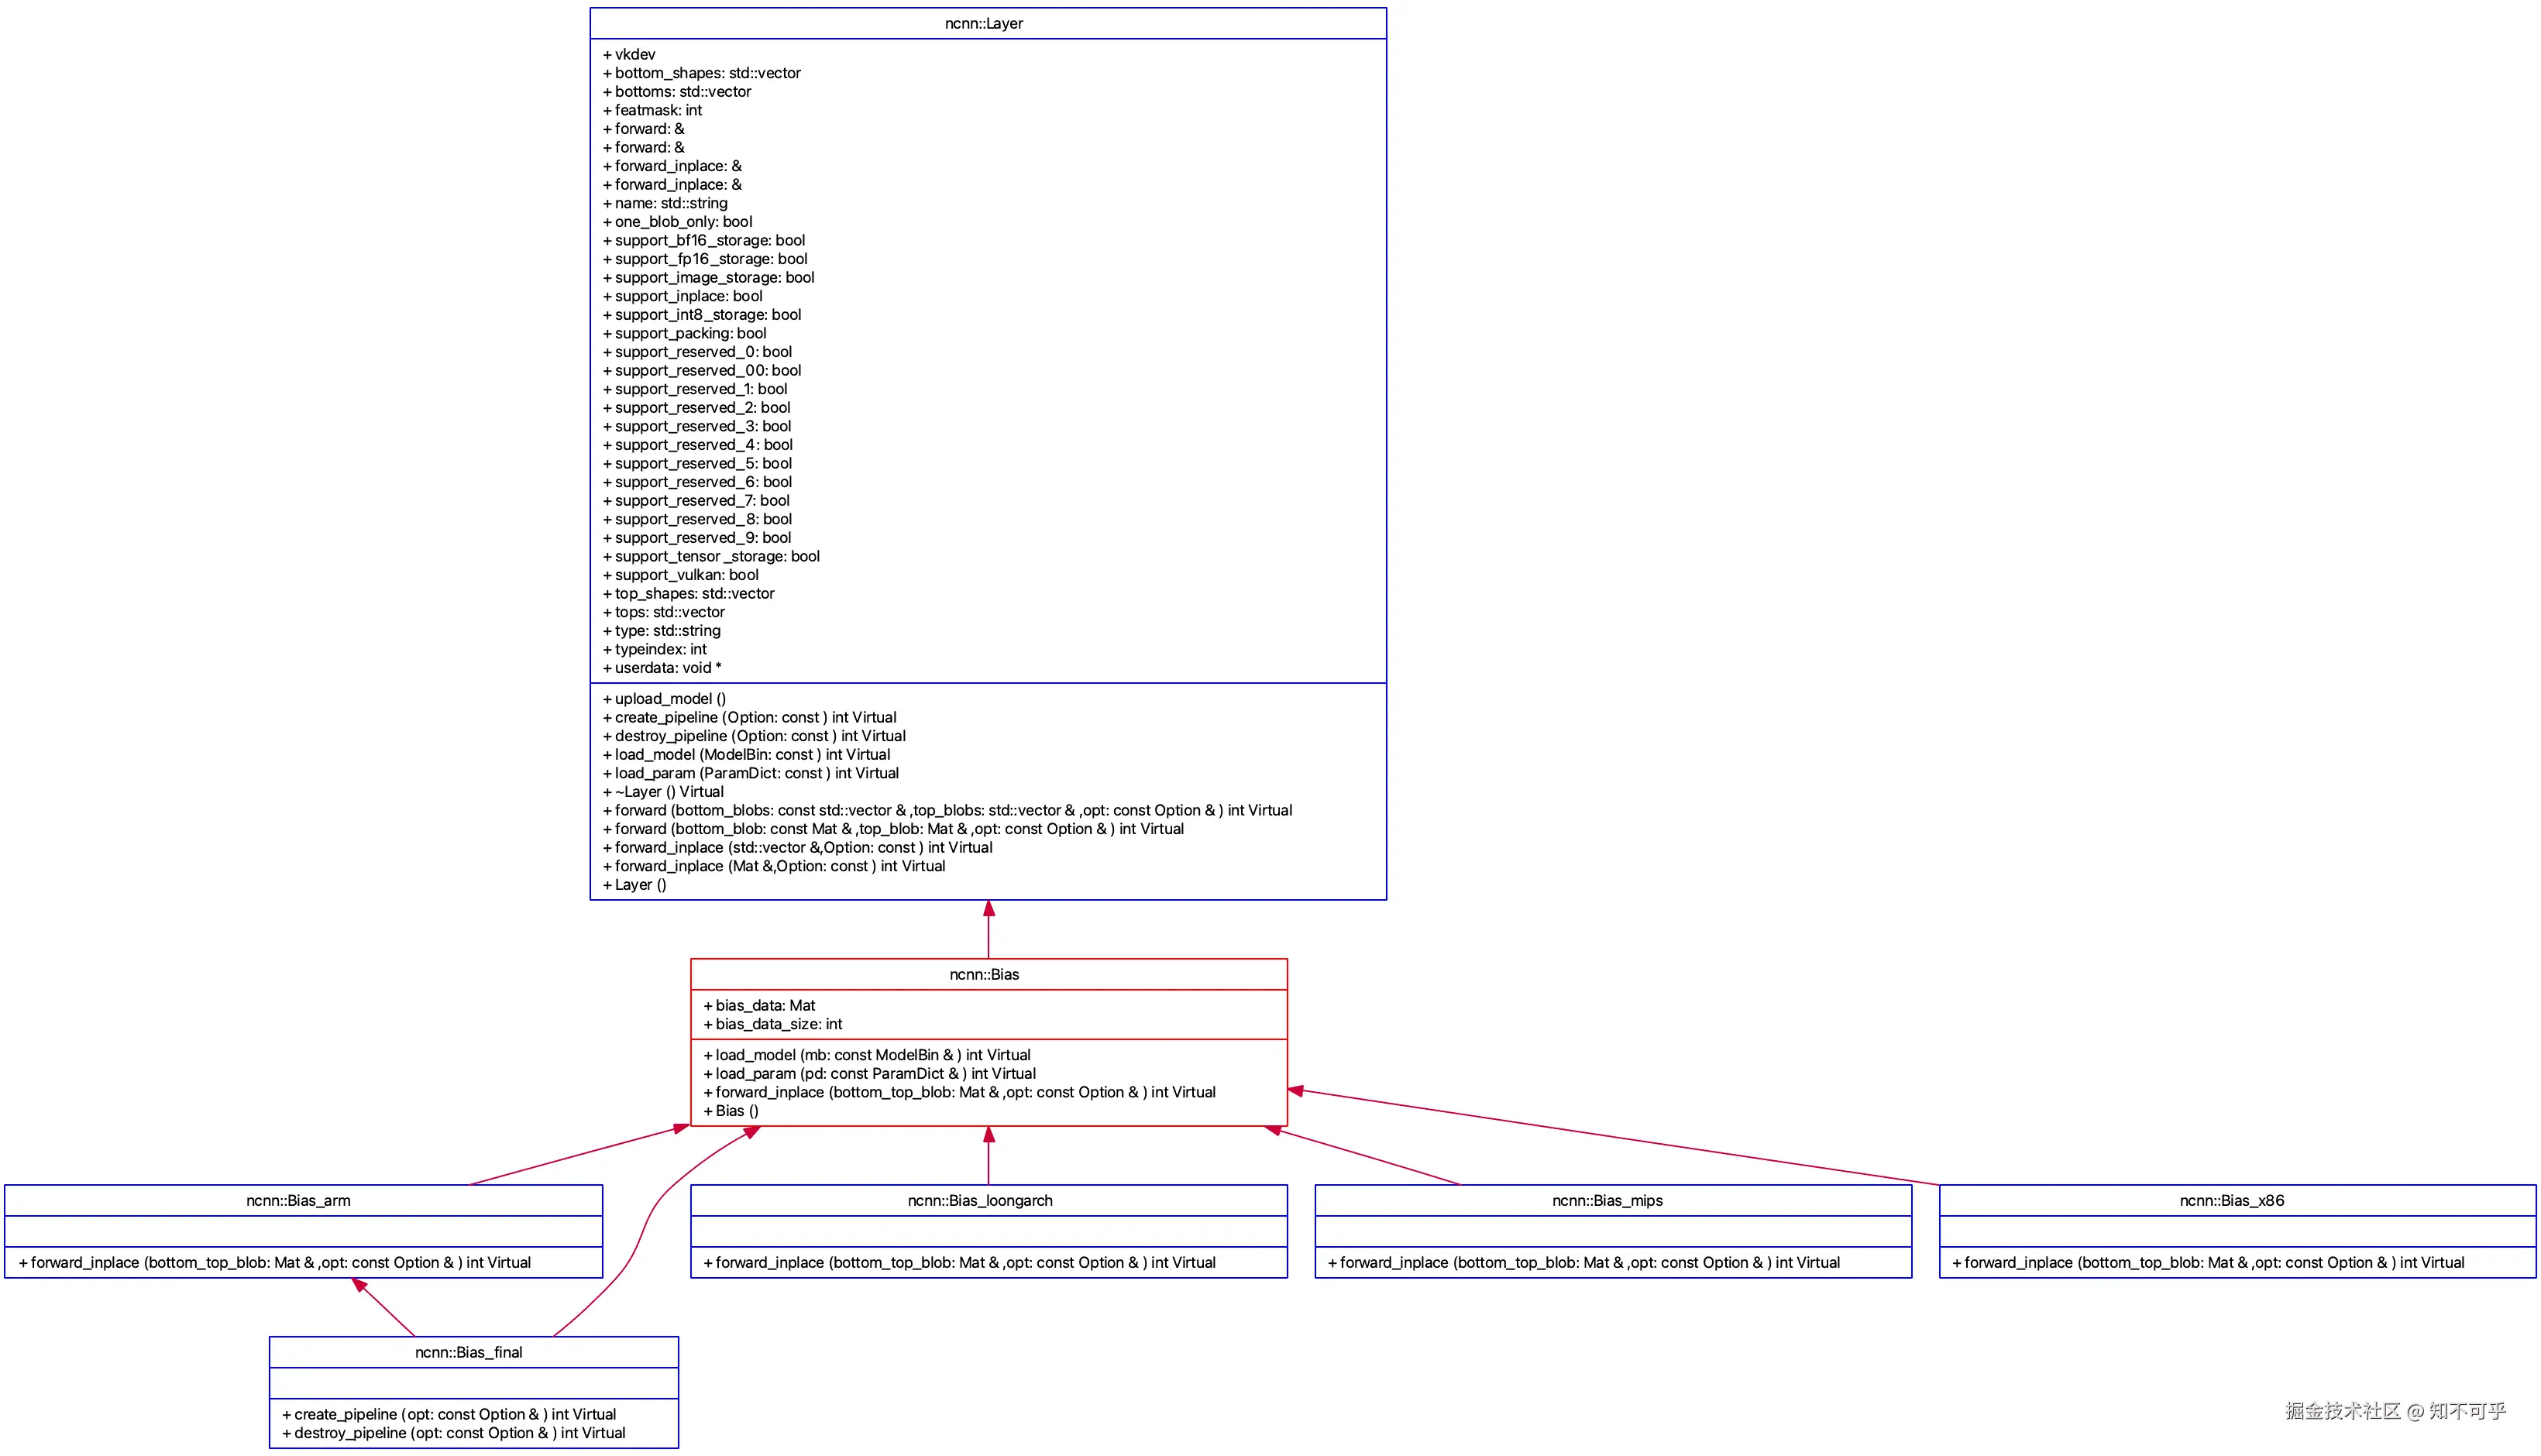The image size is (2541, 1456).
Task: Click Bias load_model (mb: const ModelBin) method
Action: click(x=867, y=1055)
